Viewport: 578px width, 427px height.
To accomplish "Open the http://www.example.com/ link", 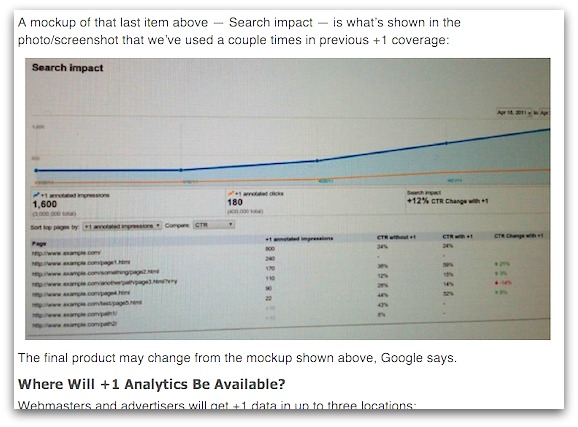I will pos(66,253).
